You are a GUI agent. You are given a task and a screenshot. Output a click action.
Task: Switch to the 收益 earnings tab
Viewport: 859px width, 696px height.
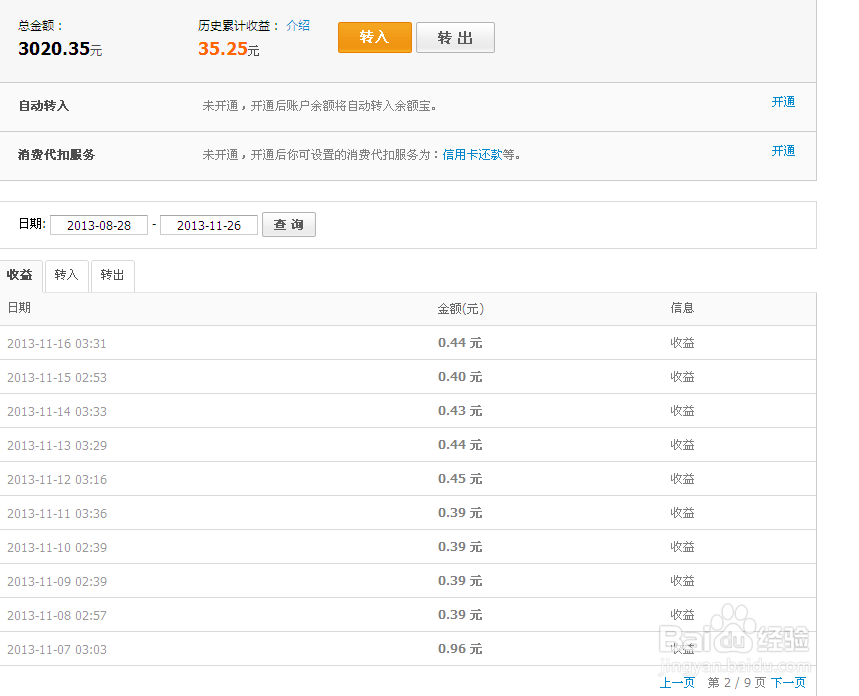(x=21, y=275)
